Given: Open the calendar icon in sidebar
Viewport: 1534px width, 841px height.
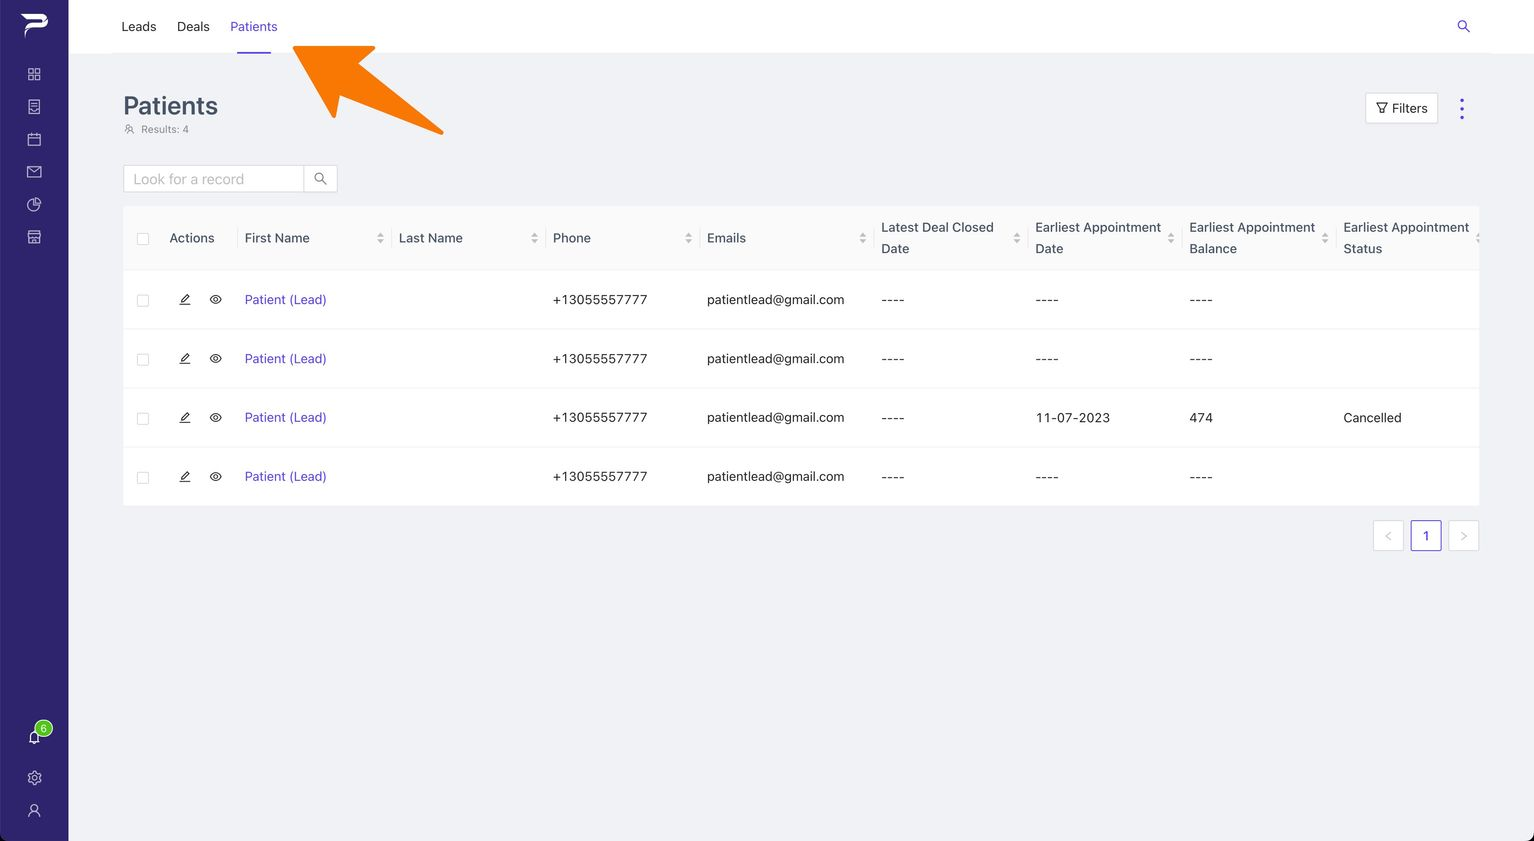Looking at the screenshot, I should click(x=34, y=139).
